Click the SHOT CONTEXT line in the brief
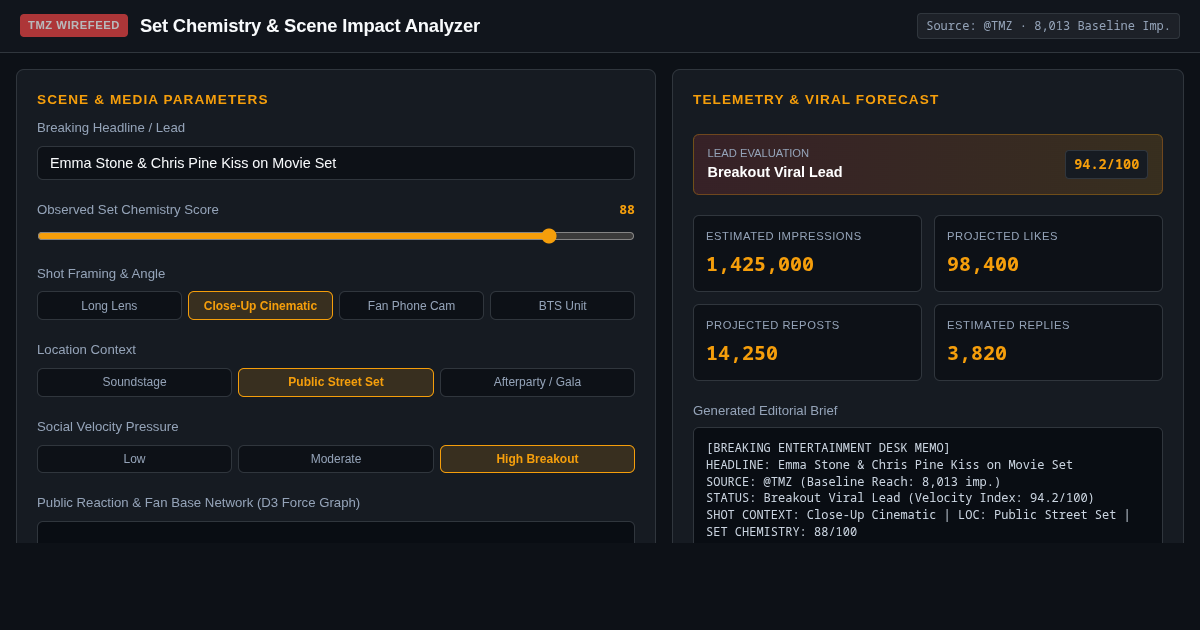Viewport: 1200px width, 630px height. [918, 515]
